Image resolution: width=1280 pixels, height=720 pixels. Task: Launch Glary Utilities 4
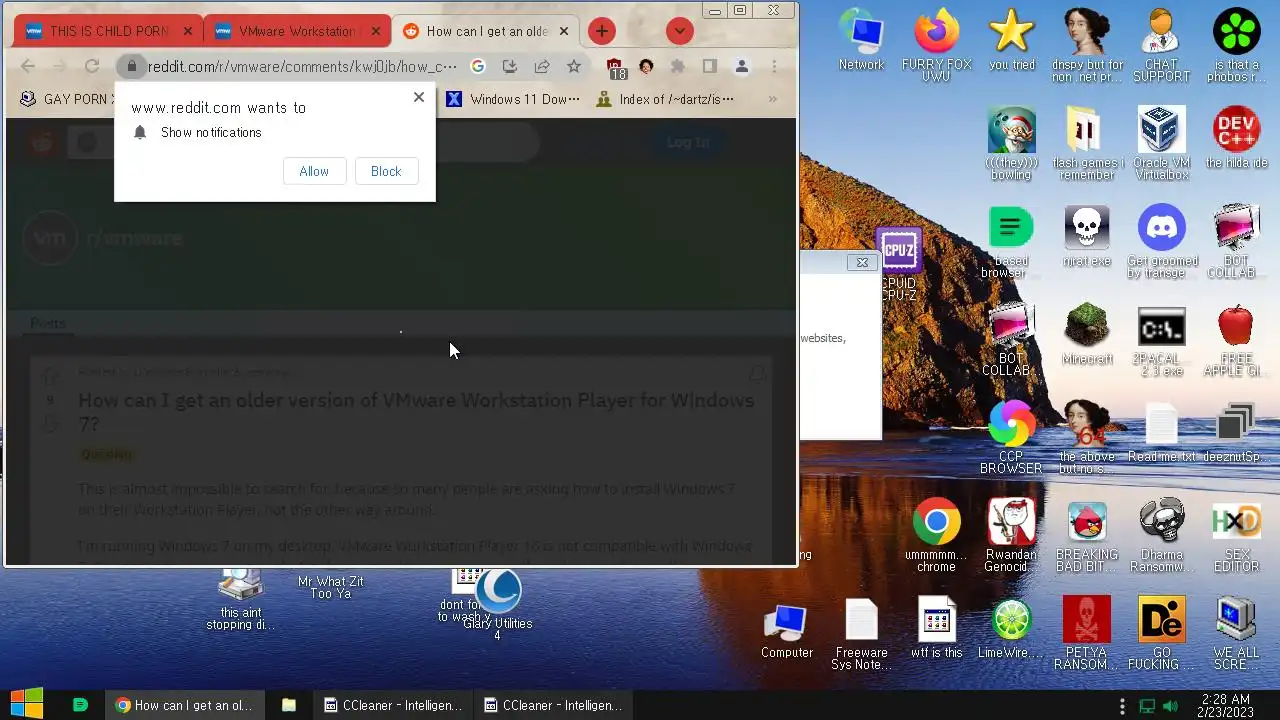coord(498,605)
